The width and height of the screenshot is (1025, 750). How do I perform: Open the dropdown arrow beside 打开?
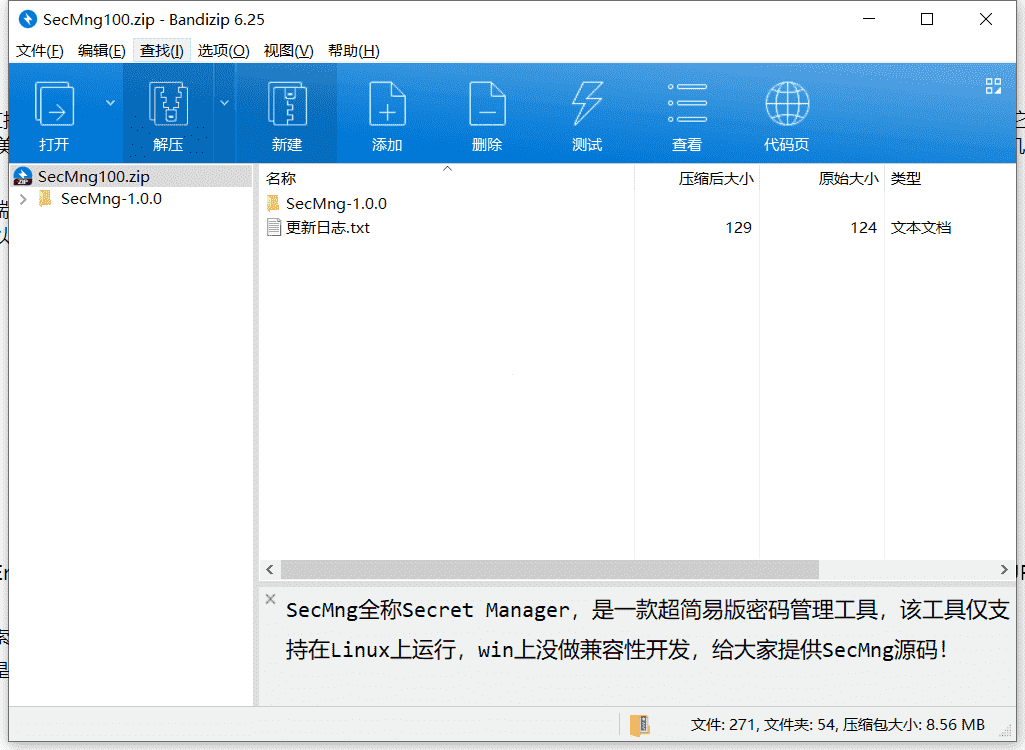pyautogui.click(x=110, y=103)
